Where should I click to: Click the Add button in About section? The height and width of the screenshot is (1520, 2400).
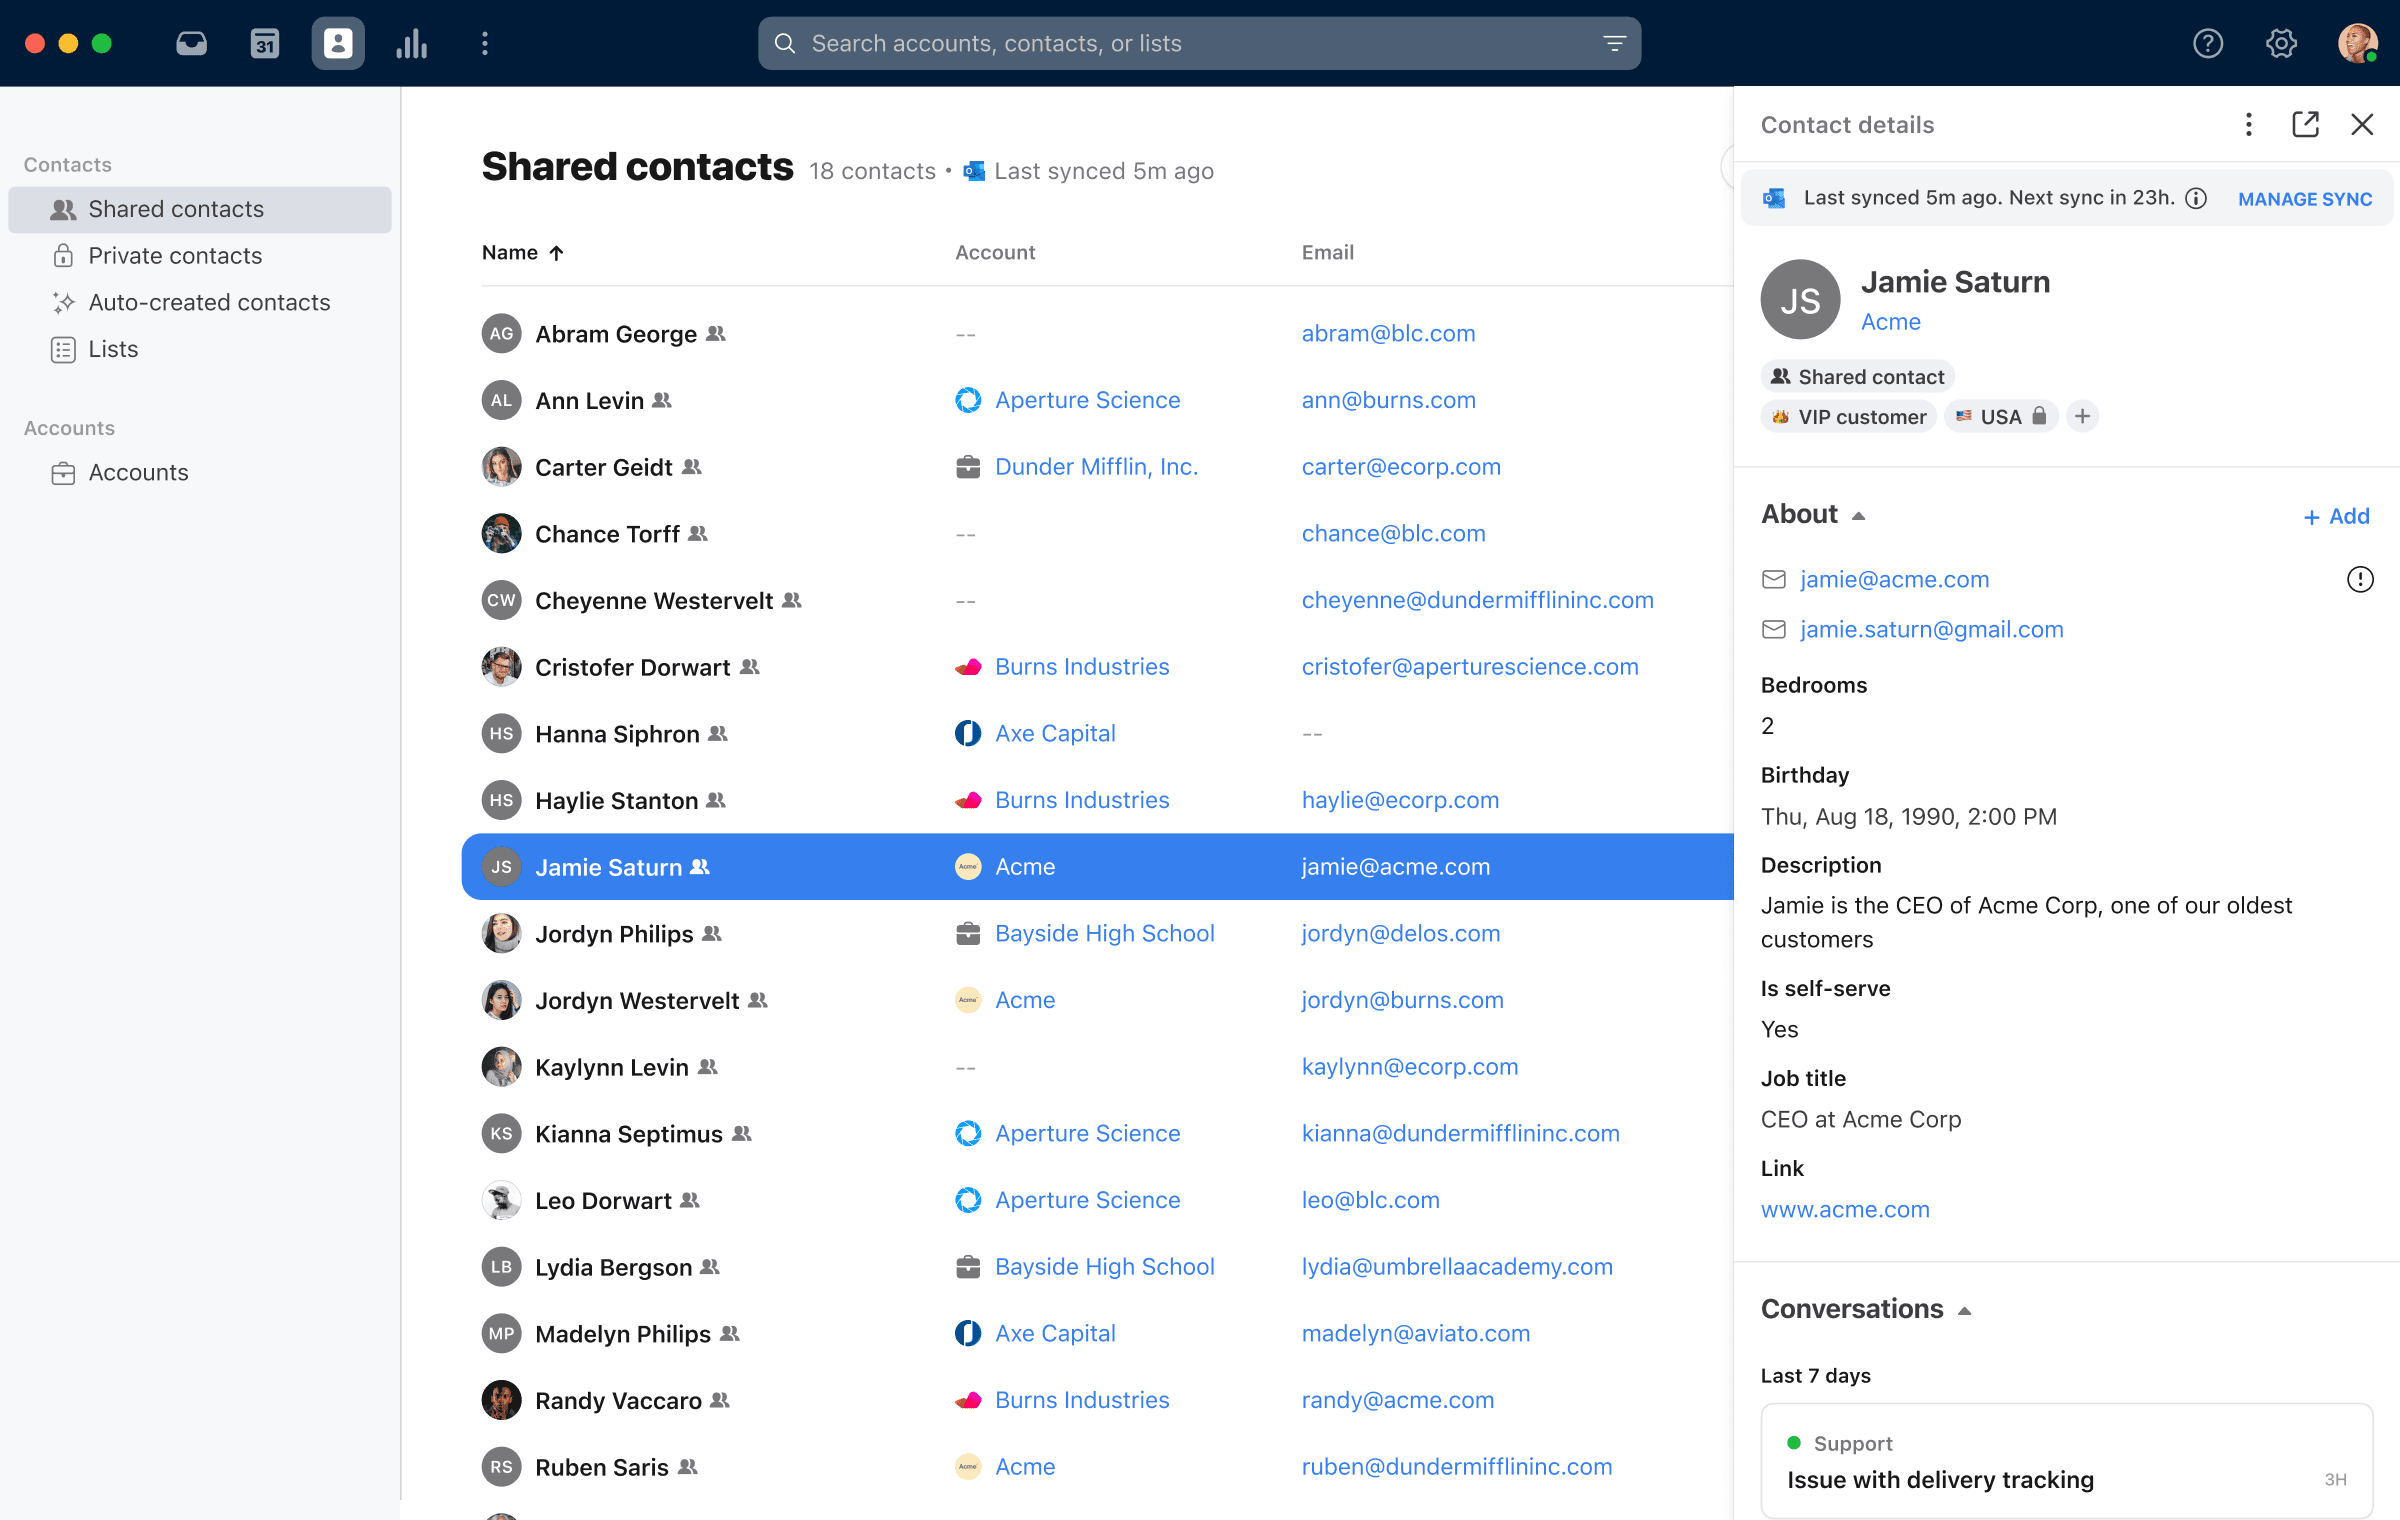click(2337, 514)
